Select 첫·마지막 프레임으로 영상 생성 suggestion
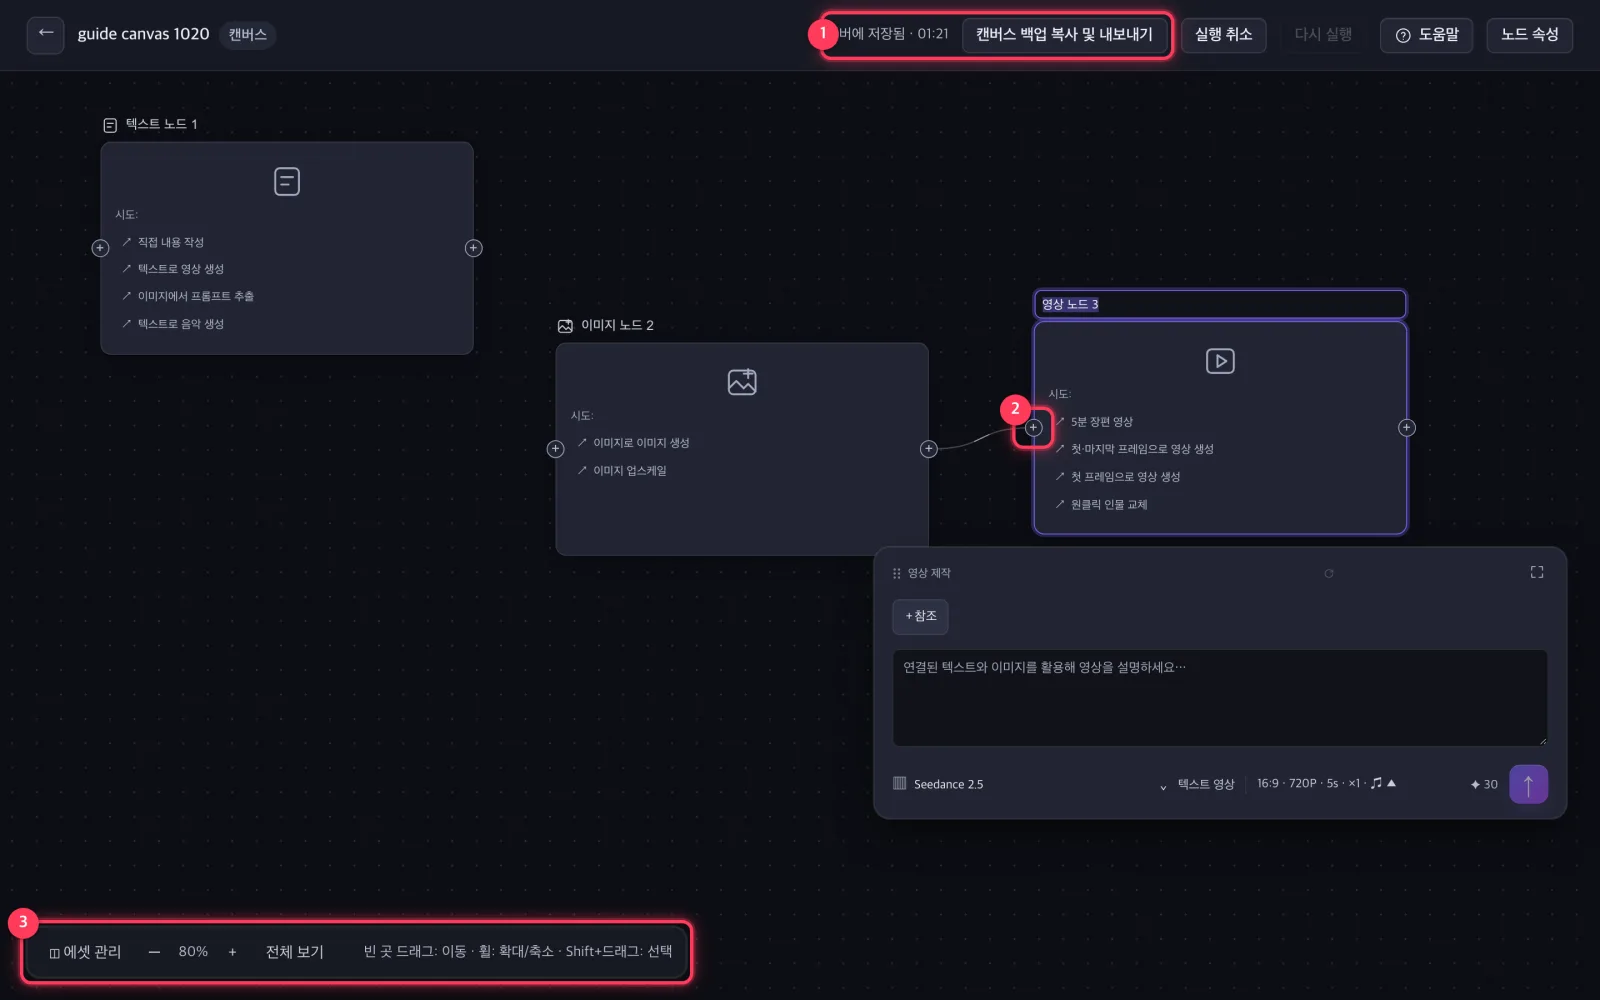The height and width of the screenshot is (1000, 1600). click(x=1134, y=449)
